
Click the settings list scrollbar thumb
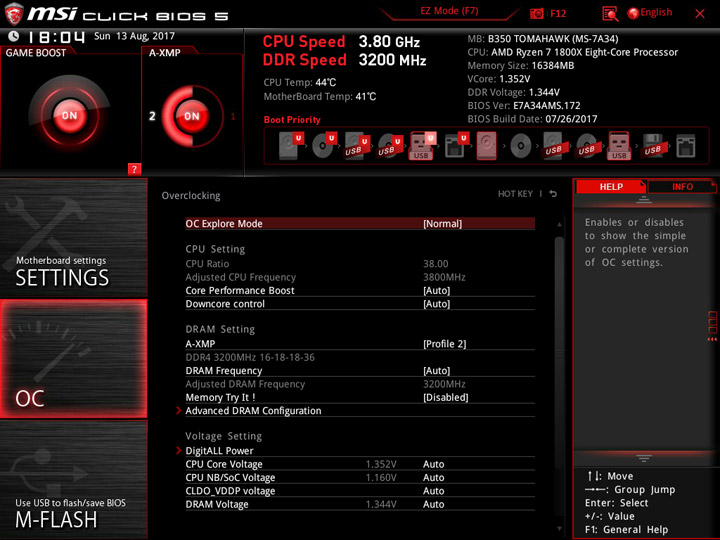559,354
